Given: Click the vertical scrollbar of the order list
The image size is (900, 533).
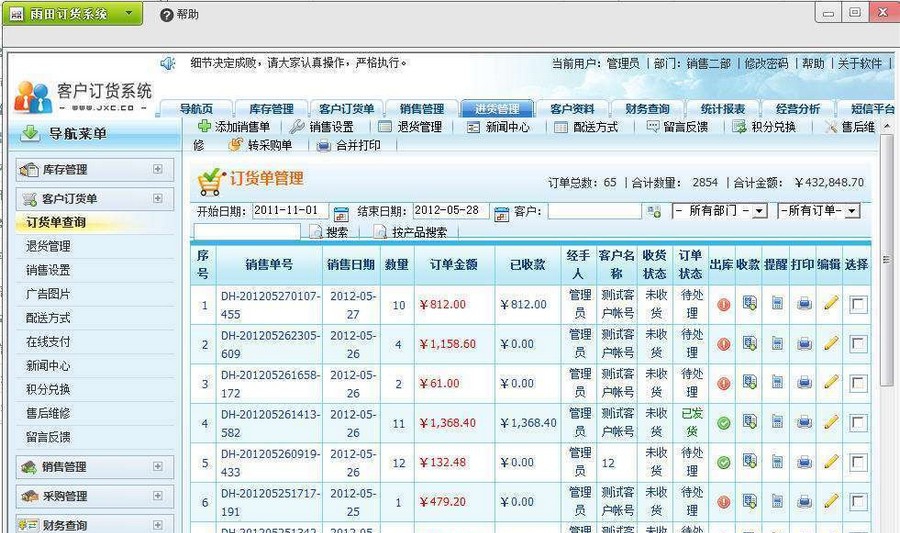Looking at the screenshot, I should click(886, 259).
